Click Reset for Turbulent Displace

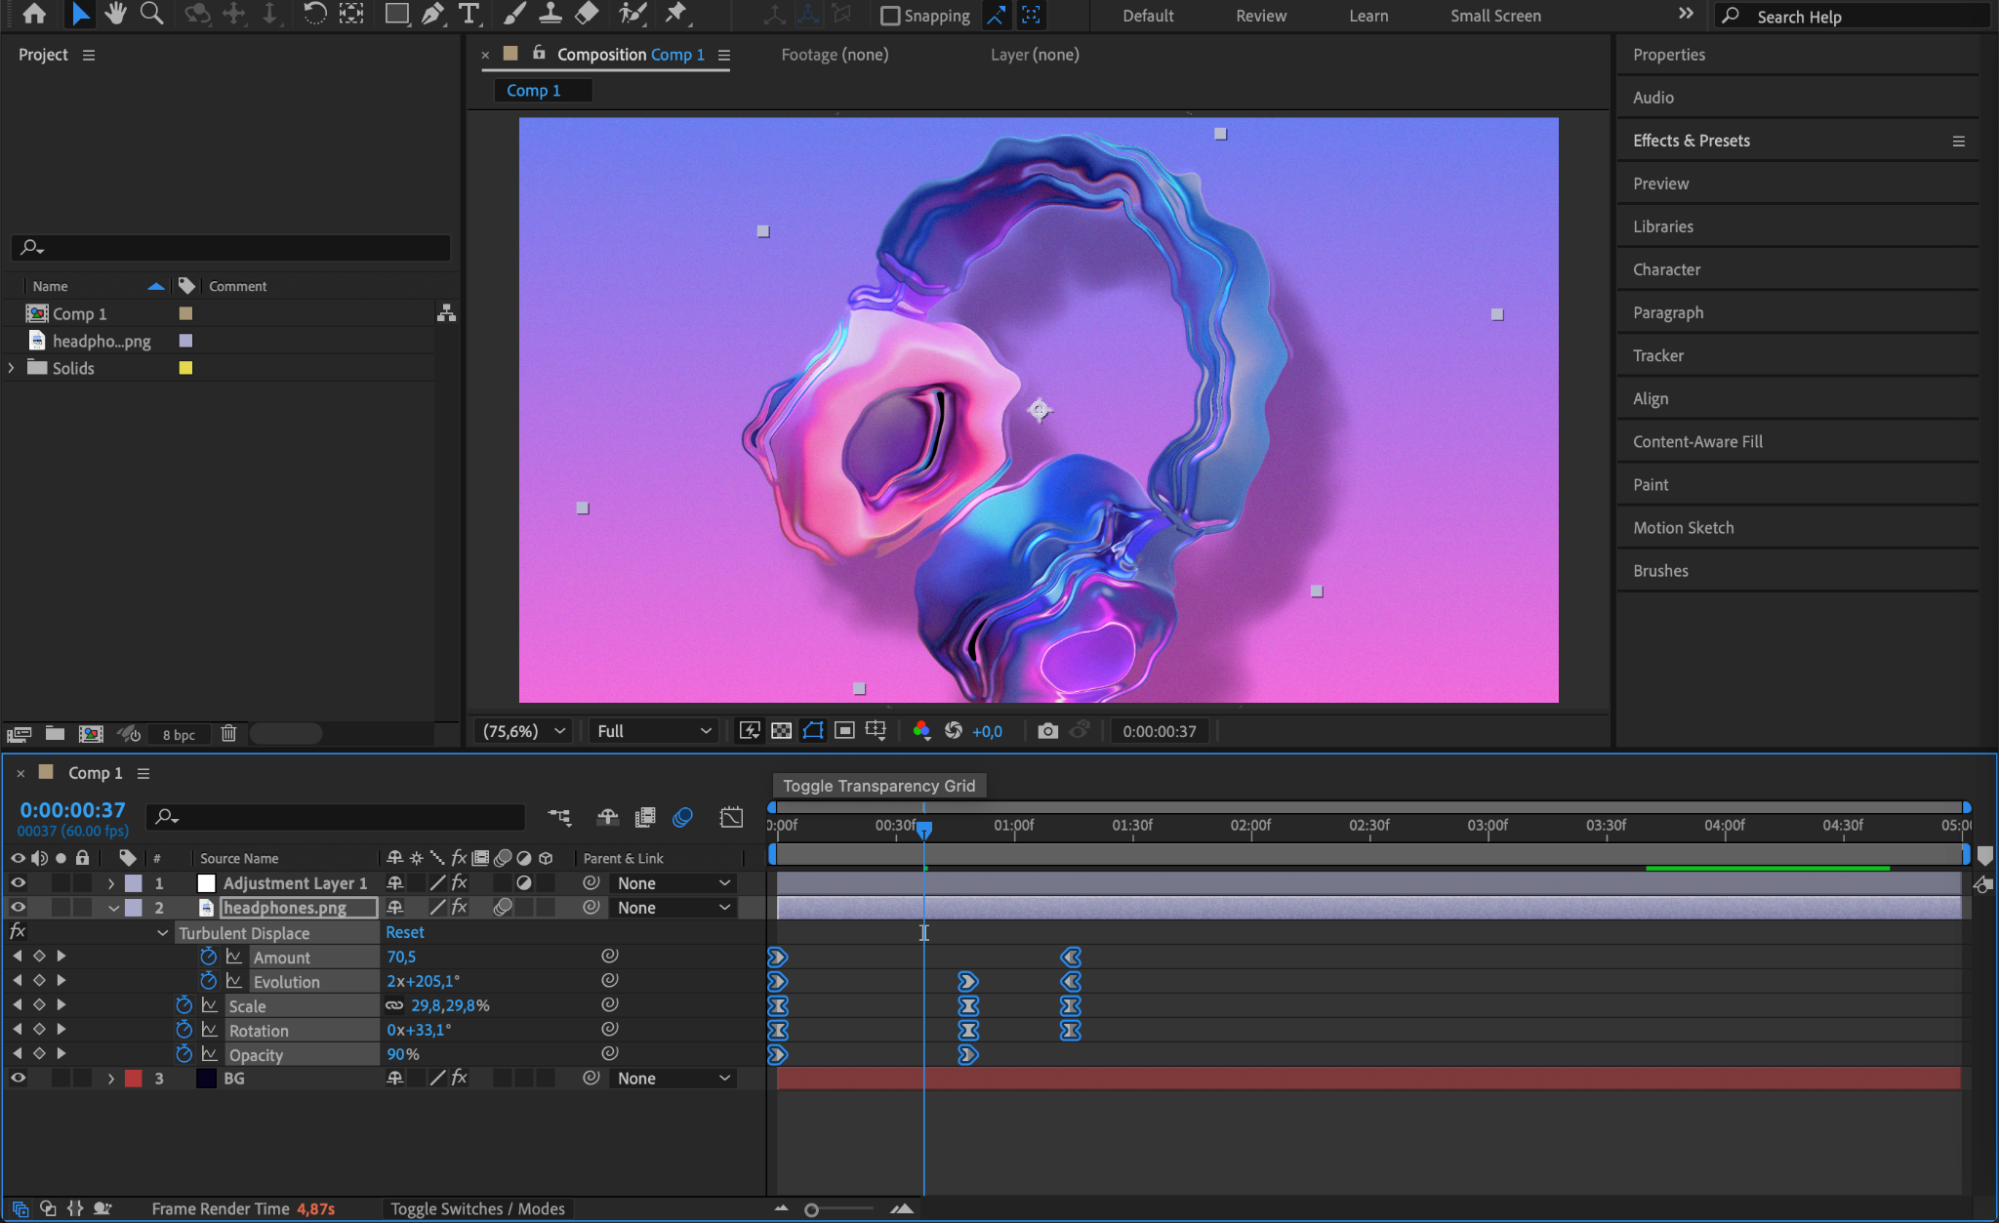[x=405, y=932]
